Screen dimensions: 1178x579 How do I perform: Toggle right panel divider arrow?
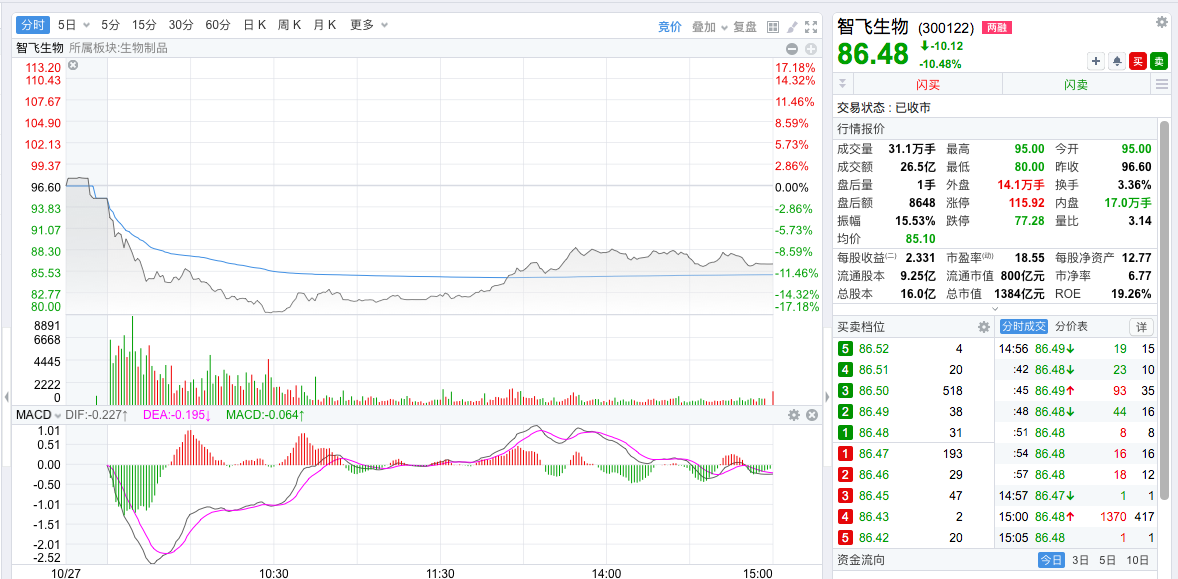pos(826,397)
